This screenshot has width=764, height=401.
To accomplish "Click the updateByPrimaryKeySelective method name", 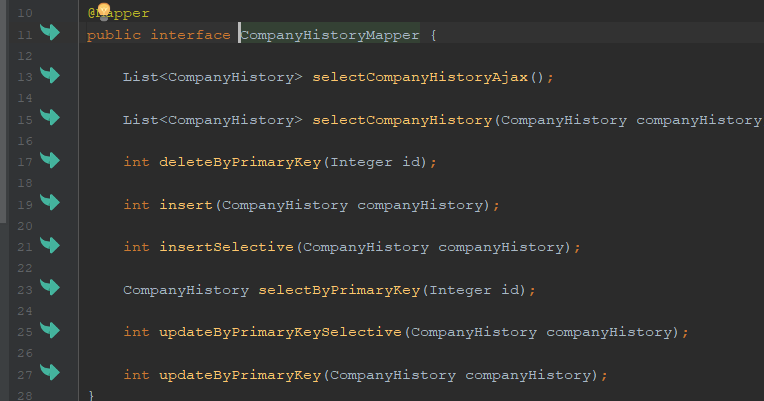I will 281,332.
